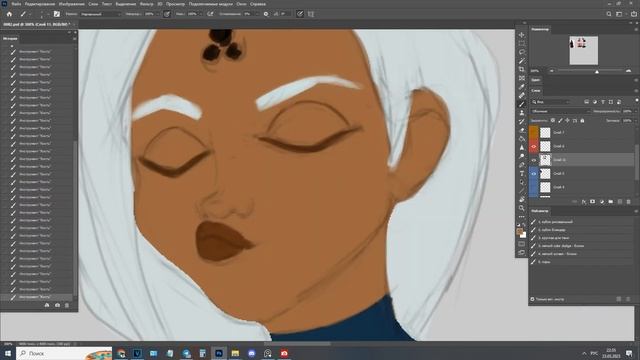Open the Окно menu

pyautogui.click(x=241, y=4)
